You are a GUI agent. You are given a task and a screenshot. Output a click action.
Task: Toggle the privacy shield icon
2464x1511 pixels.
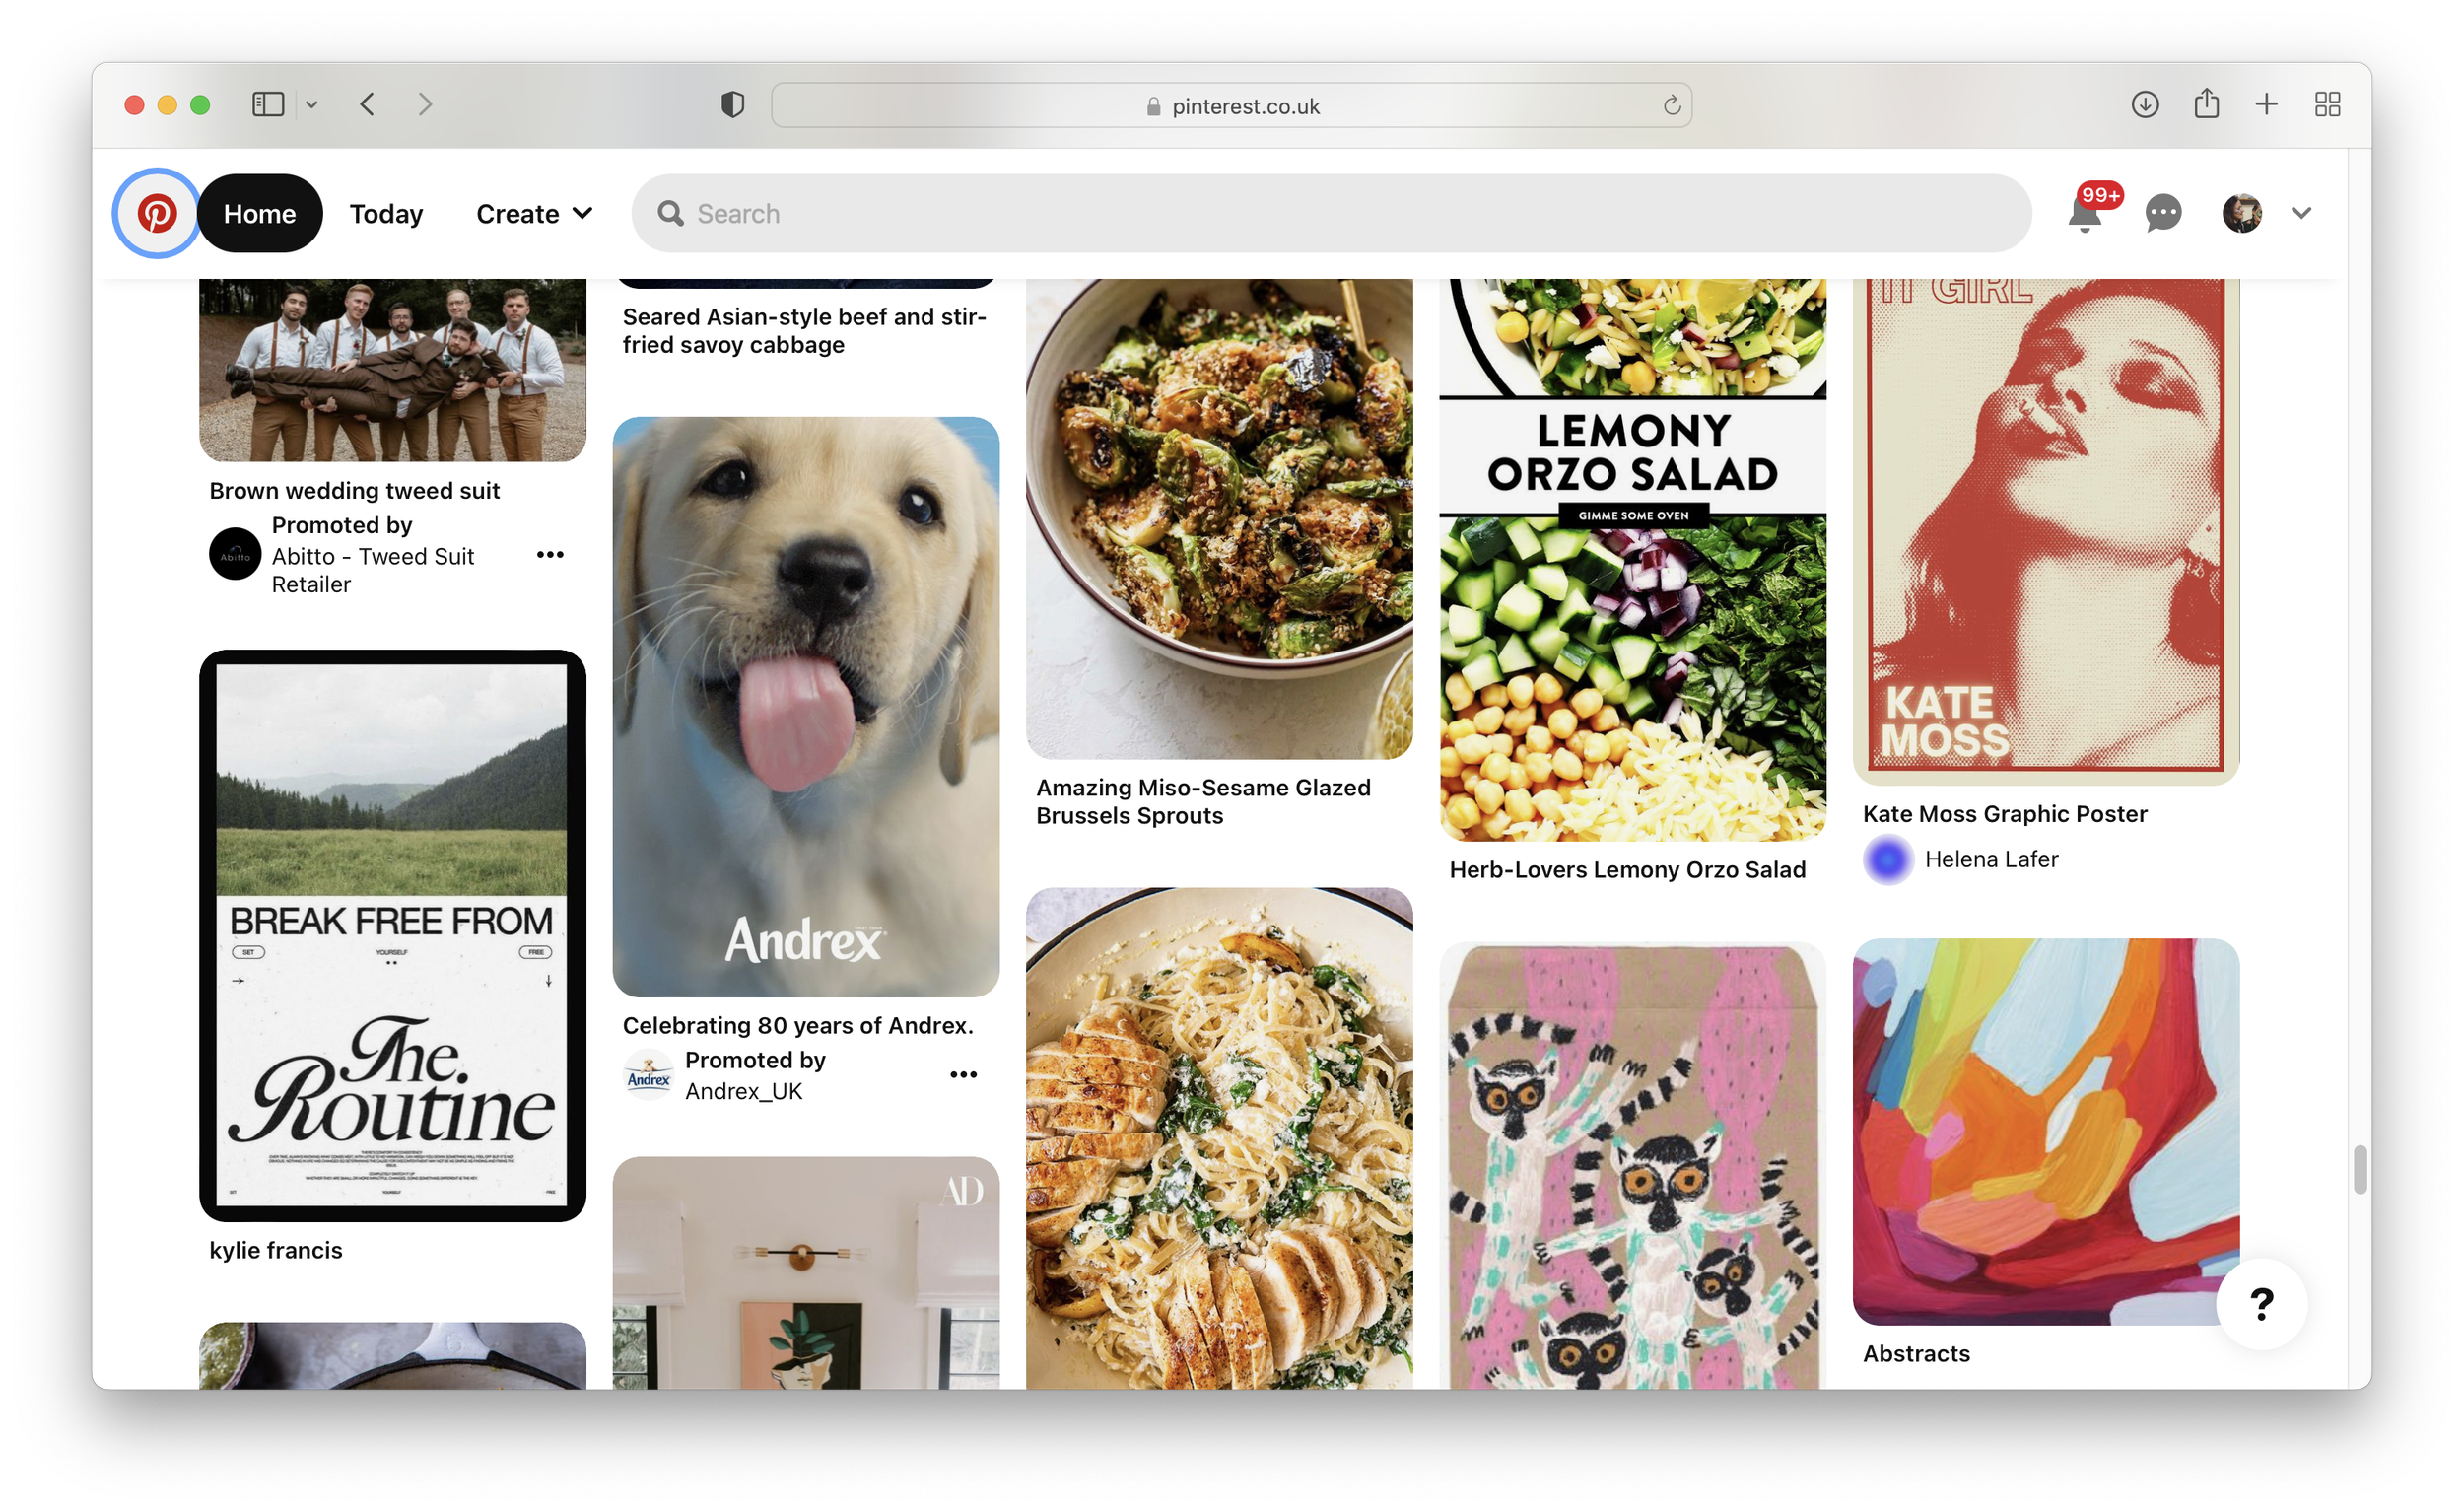pyautogui.click(x=732, y=104)
